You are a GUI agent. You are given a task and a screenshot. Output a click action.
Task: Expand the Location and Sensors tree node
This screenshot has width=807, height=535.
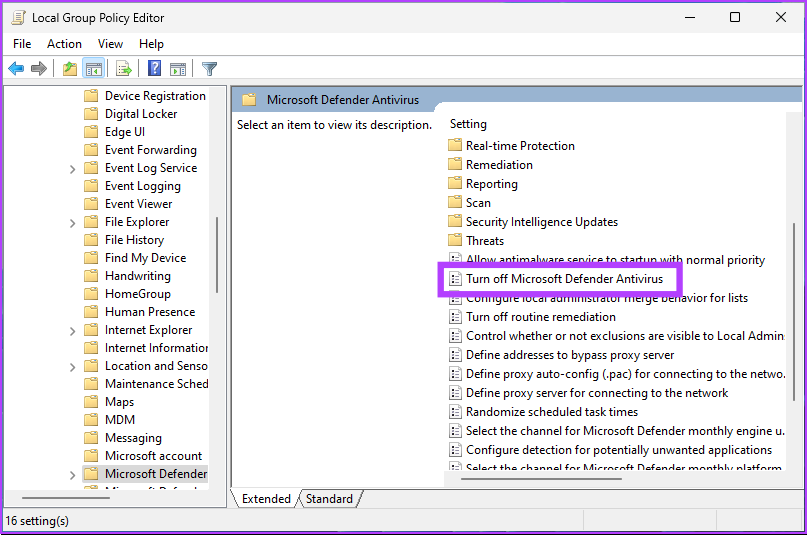[73, 367]
